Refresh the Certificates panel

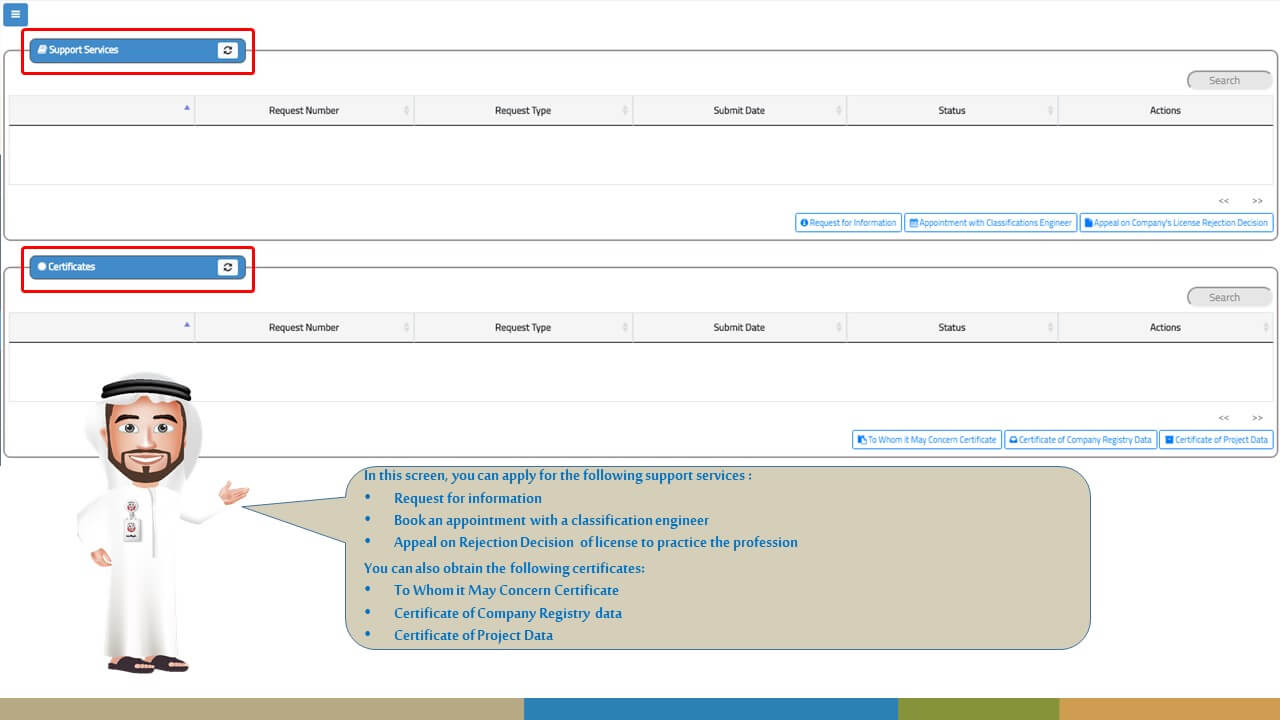pos(228,267)
